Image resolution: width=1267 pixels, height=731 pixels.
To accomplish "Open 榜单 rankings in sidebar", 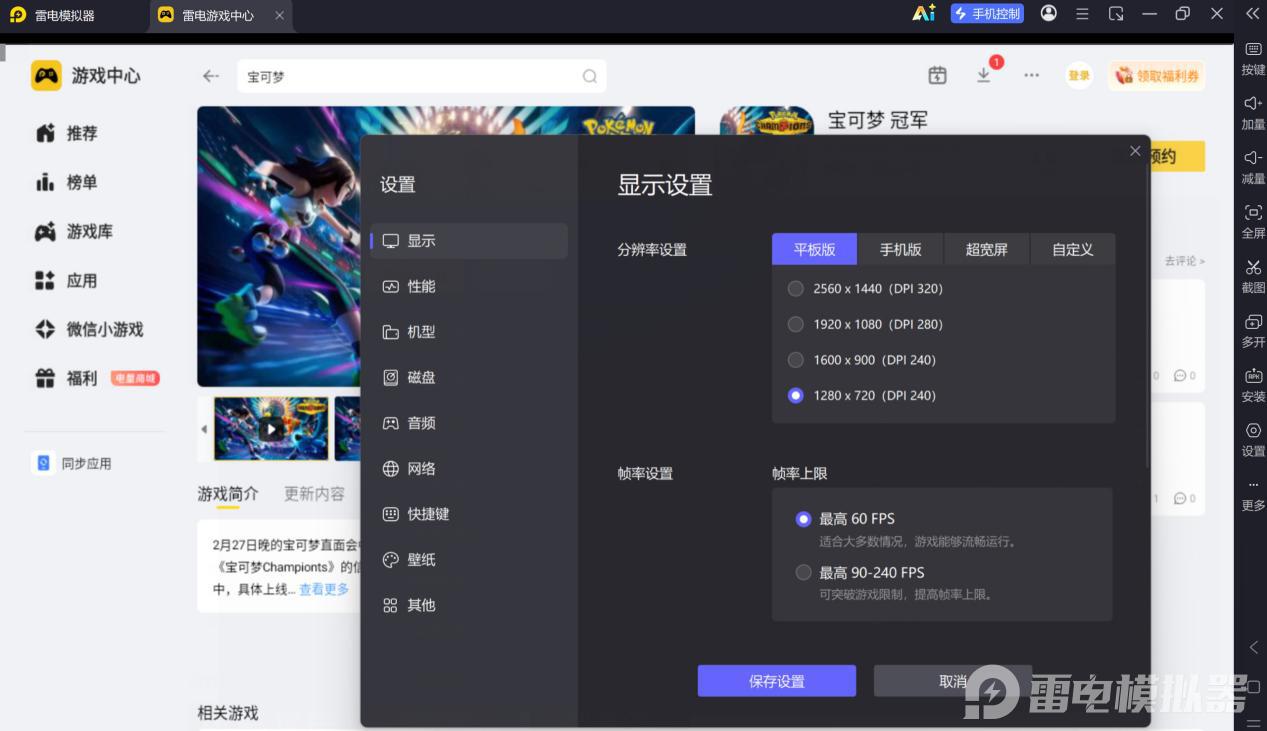I will tap(67, 182).
